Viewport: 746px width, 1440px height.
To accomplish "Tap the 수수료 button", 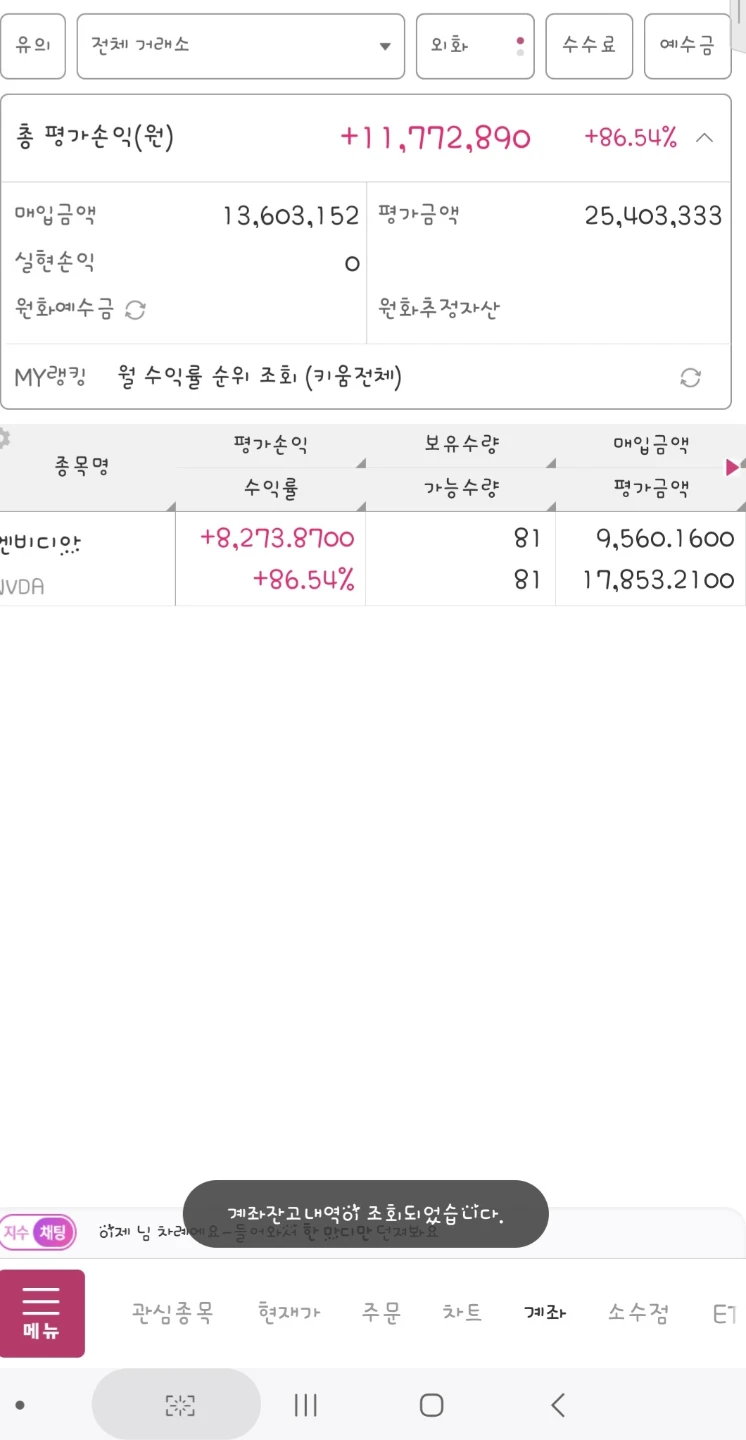I will 589,46.
